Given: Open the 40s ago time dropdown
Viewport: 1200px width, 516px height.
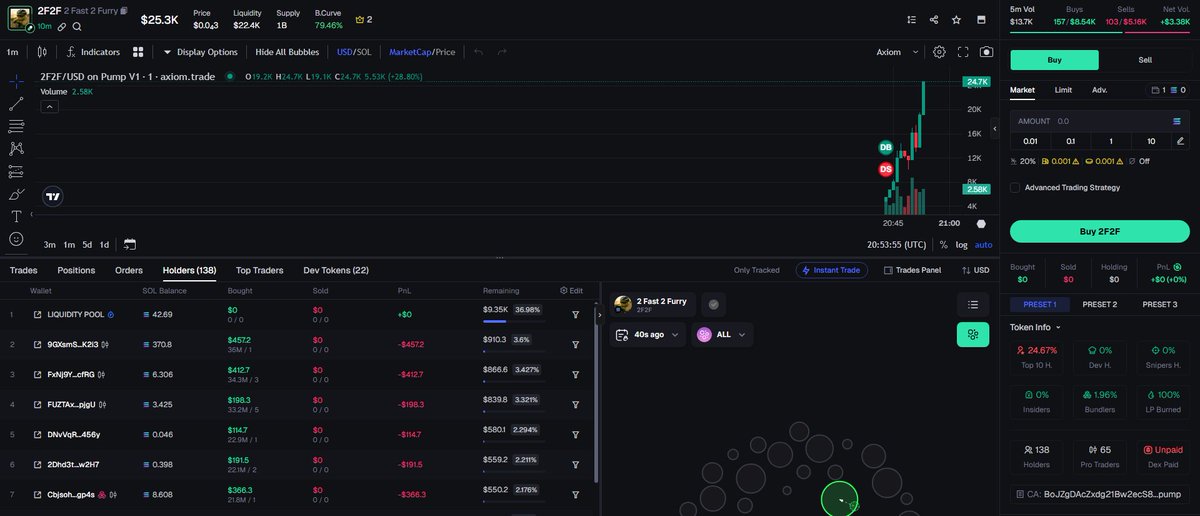Looking at the screenshot, I should [x=648, y=335].
